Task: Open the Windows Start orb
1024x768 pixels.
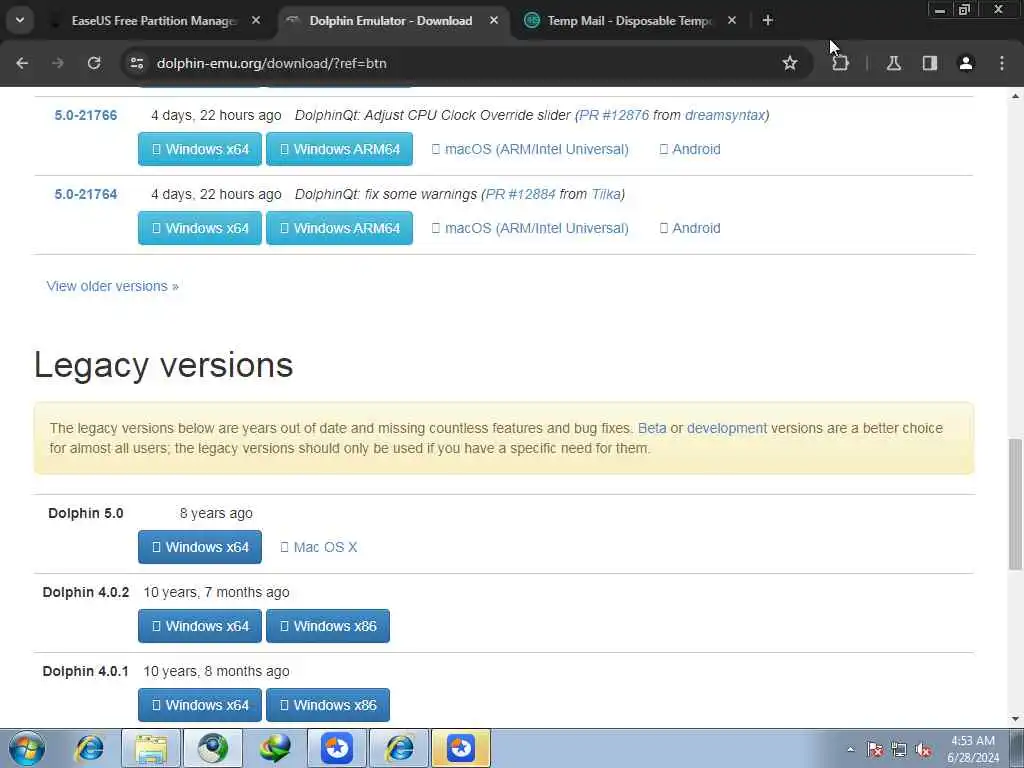Action: click(27, 748)
